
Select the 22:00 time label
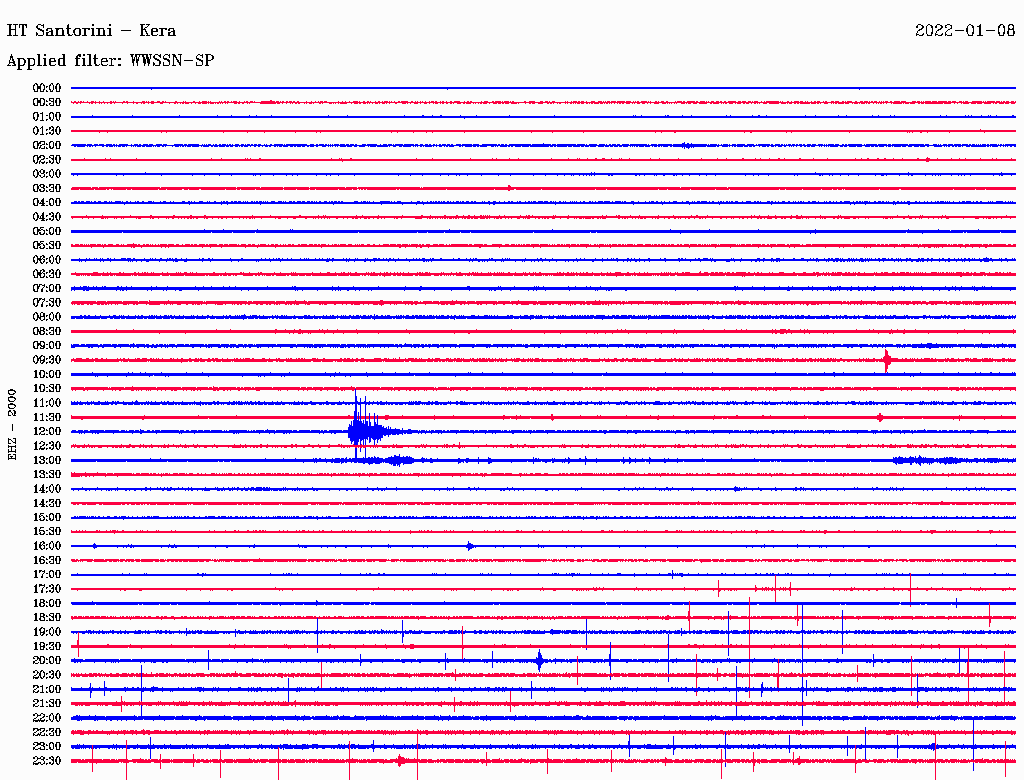(47, 718)
